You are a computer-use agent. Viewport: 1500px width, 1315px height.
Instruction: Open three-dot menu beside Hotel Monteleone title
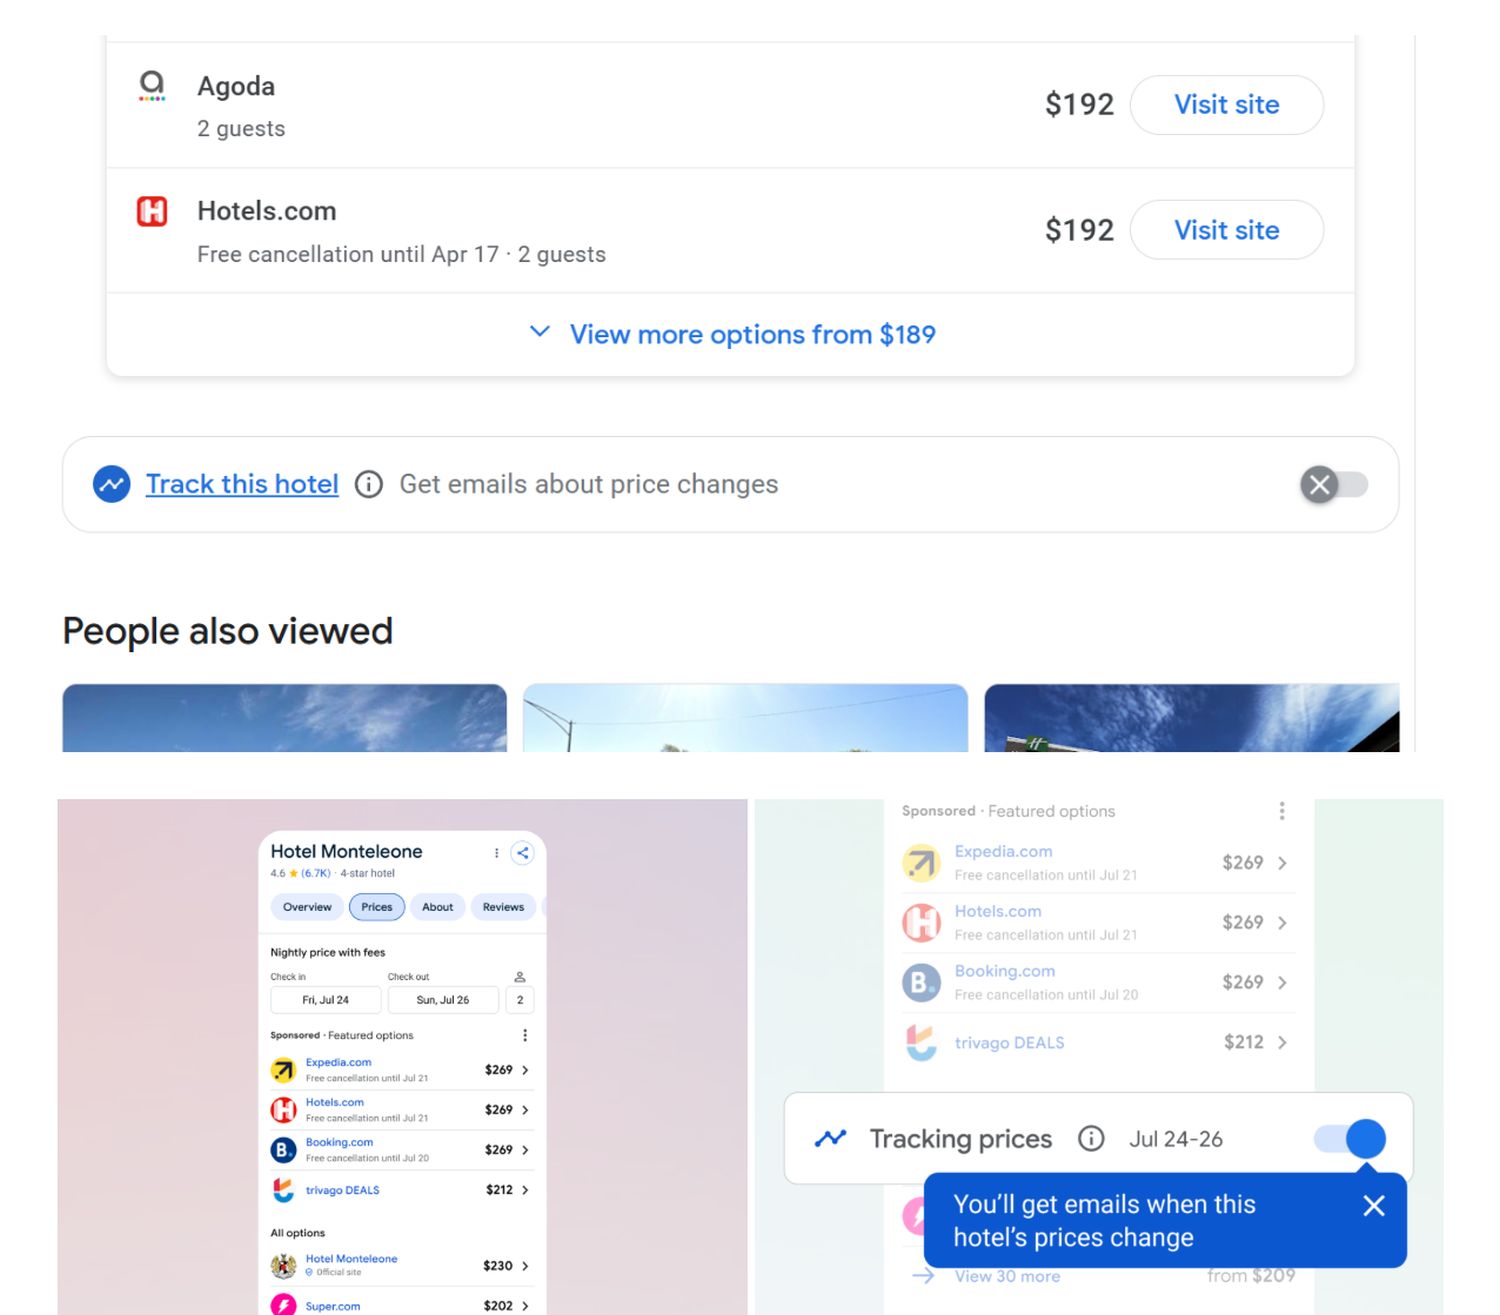tap(496, 853)
